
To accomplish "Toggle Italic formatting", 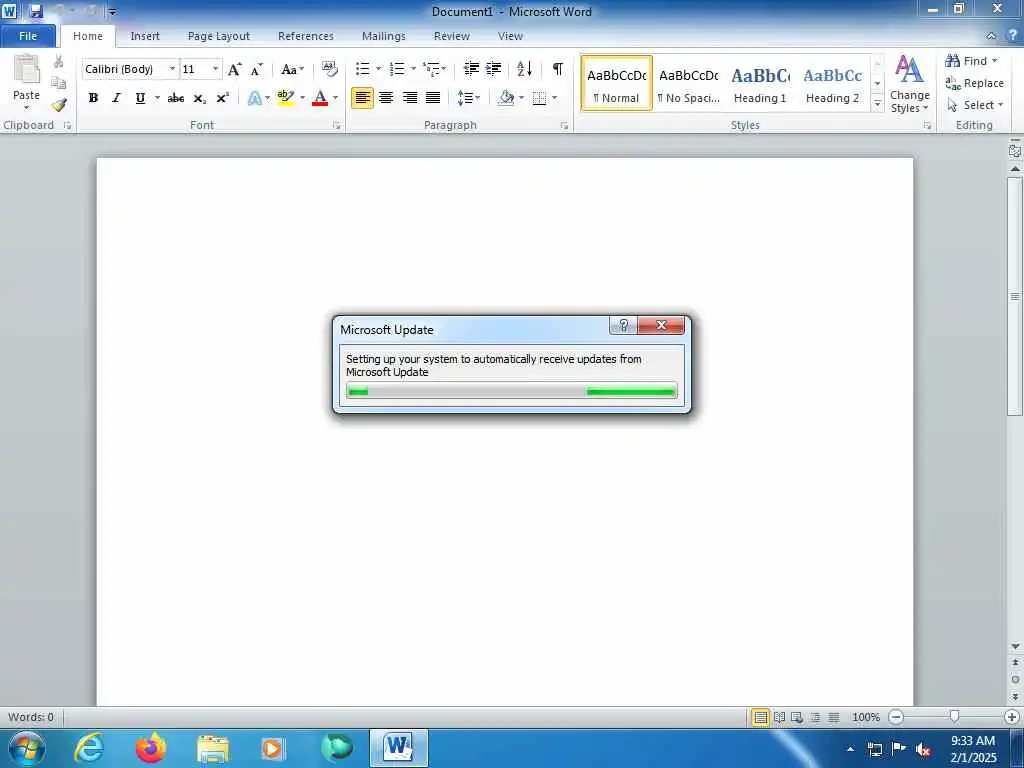I will point(116,98).
